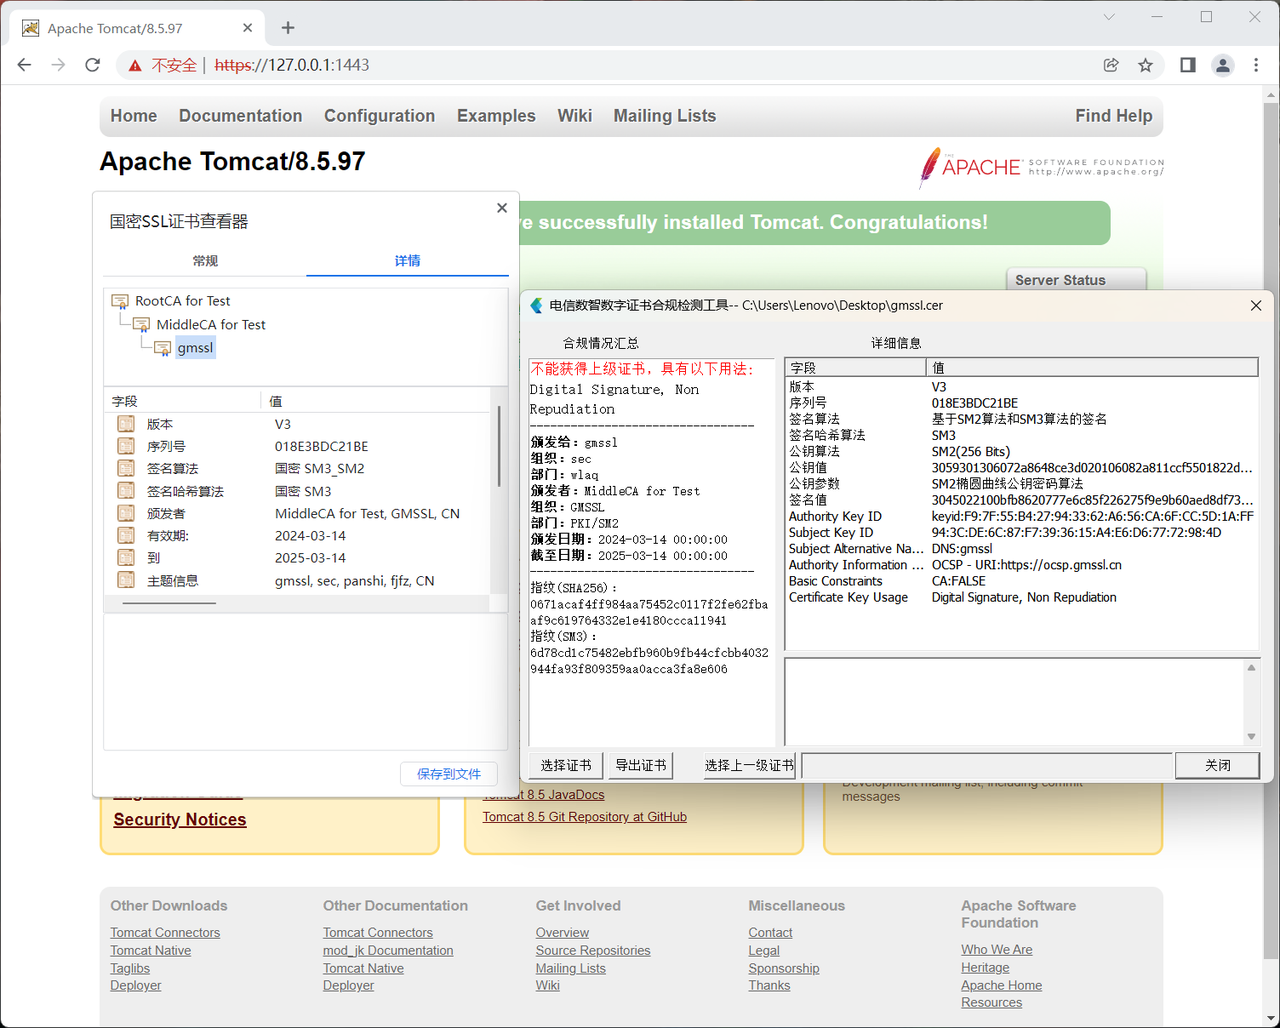
Task: Click the 导出证书 button
Action: click(x=641, y=766)
